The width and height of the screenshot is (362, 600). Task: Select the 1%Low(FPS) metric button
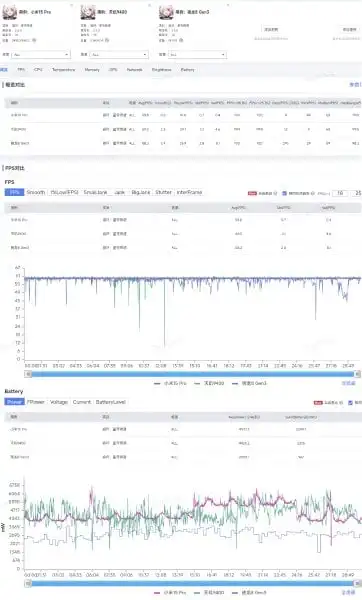[x=64, y=192]
